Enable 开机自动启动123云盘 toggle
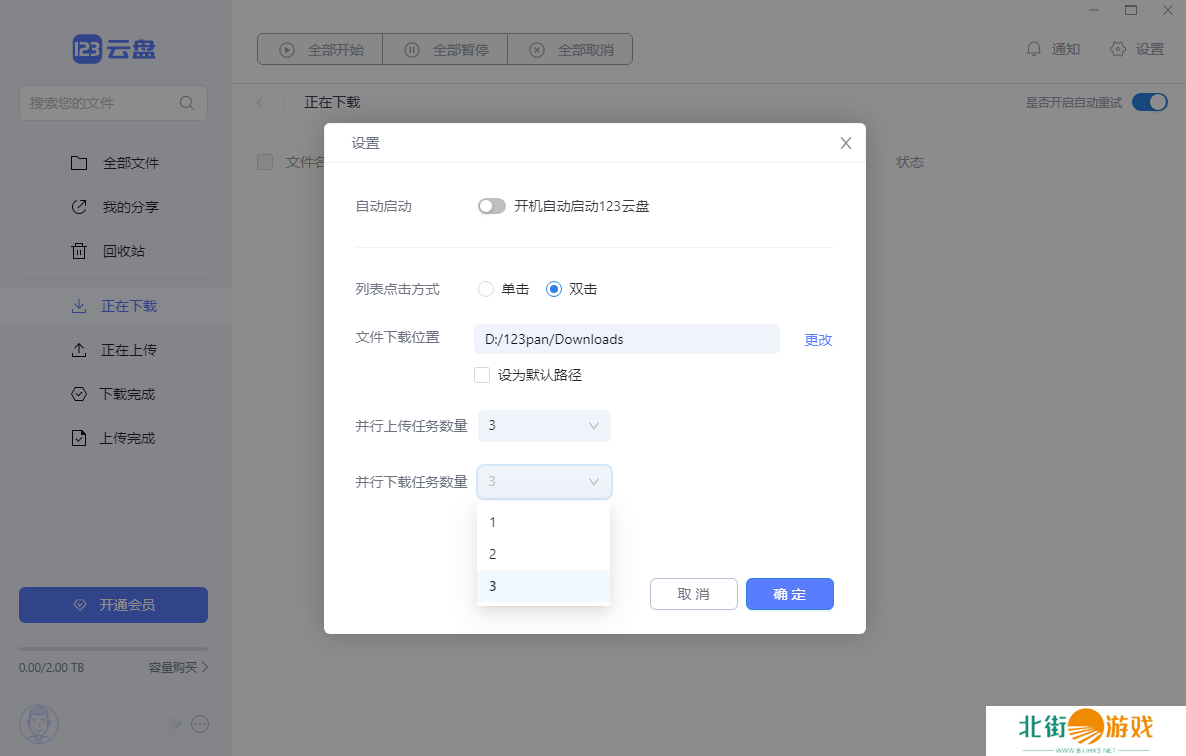1186x756 pixels. [491, 206]
